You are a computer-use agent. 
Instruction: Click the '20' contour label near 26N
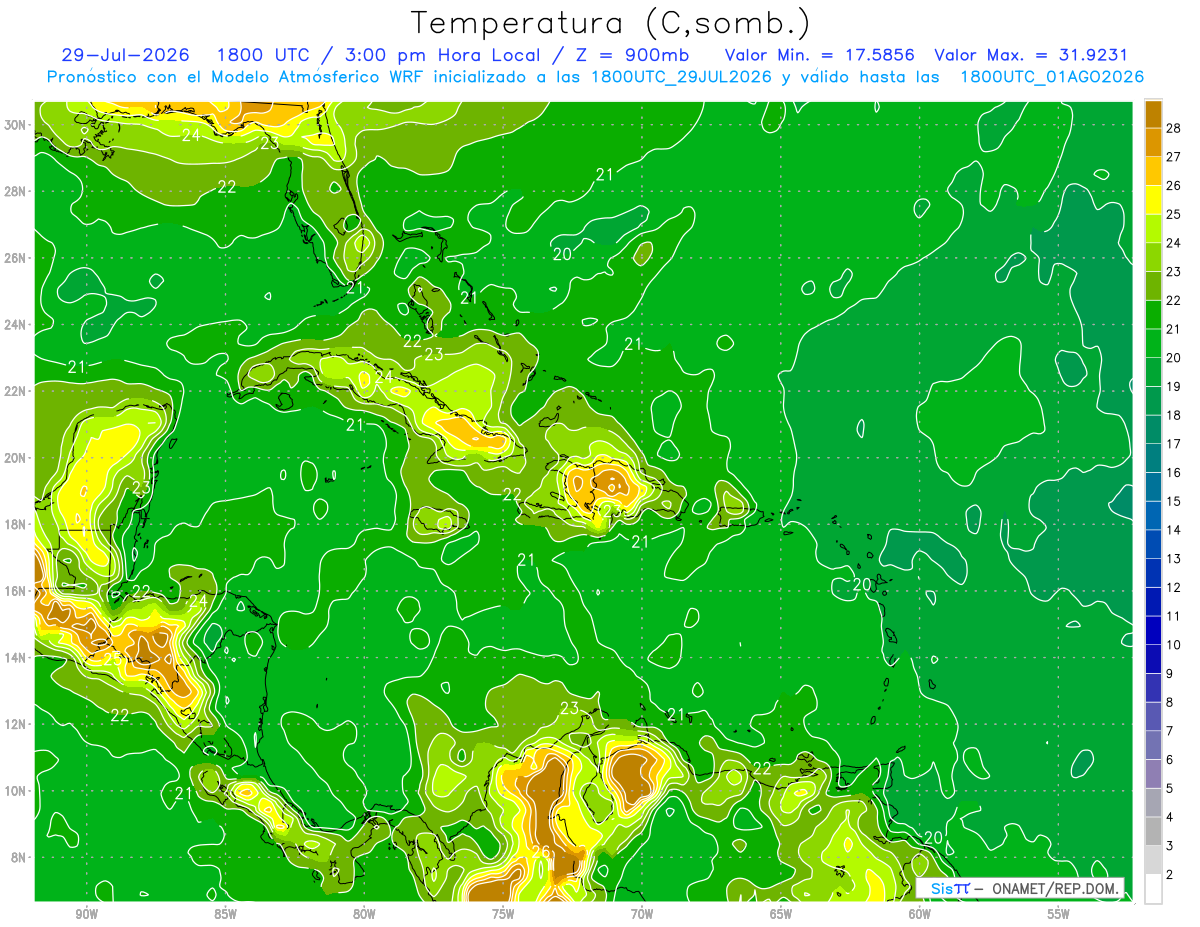click(x=563, y=254)
